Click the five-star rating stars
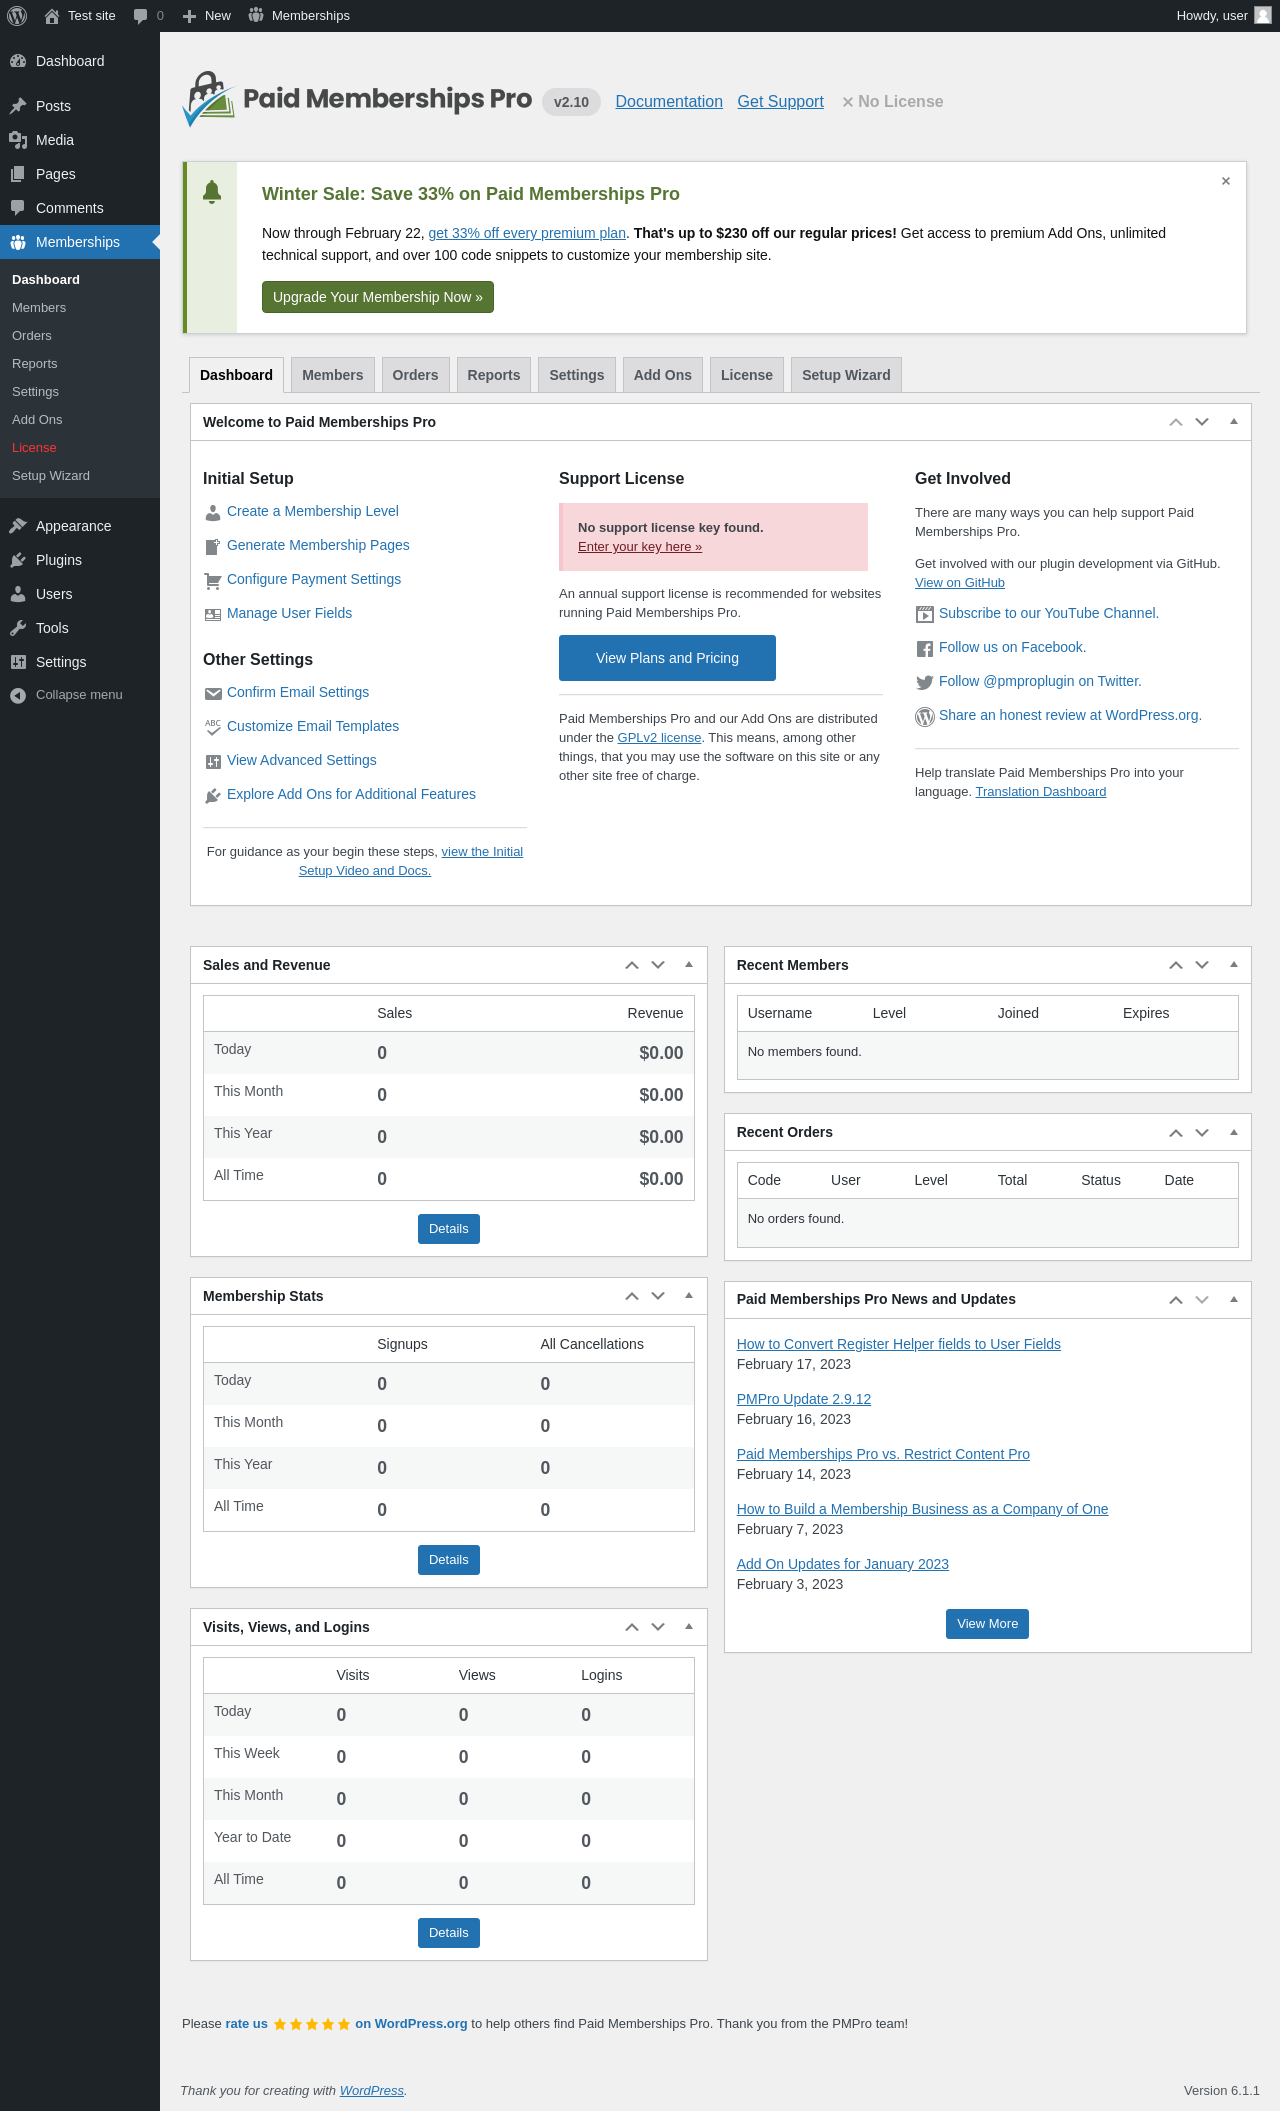This screenshot has height=2111, width=1280. coord(312,2024)
